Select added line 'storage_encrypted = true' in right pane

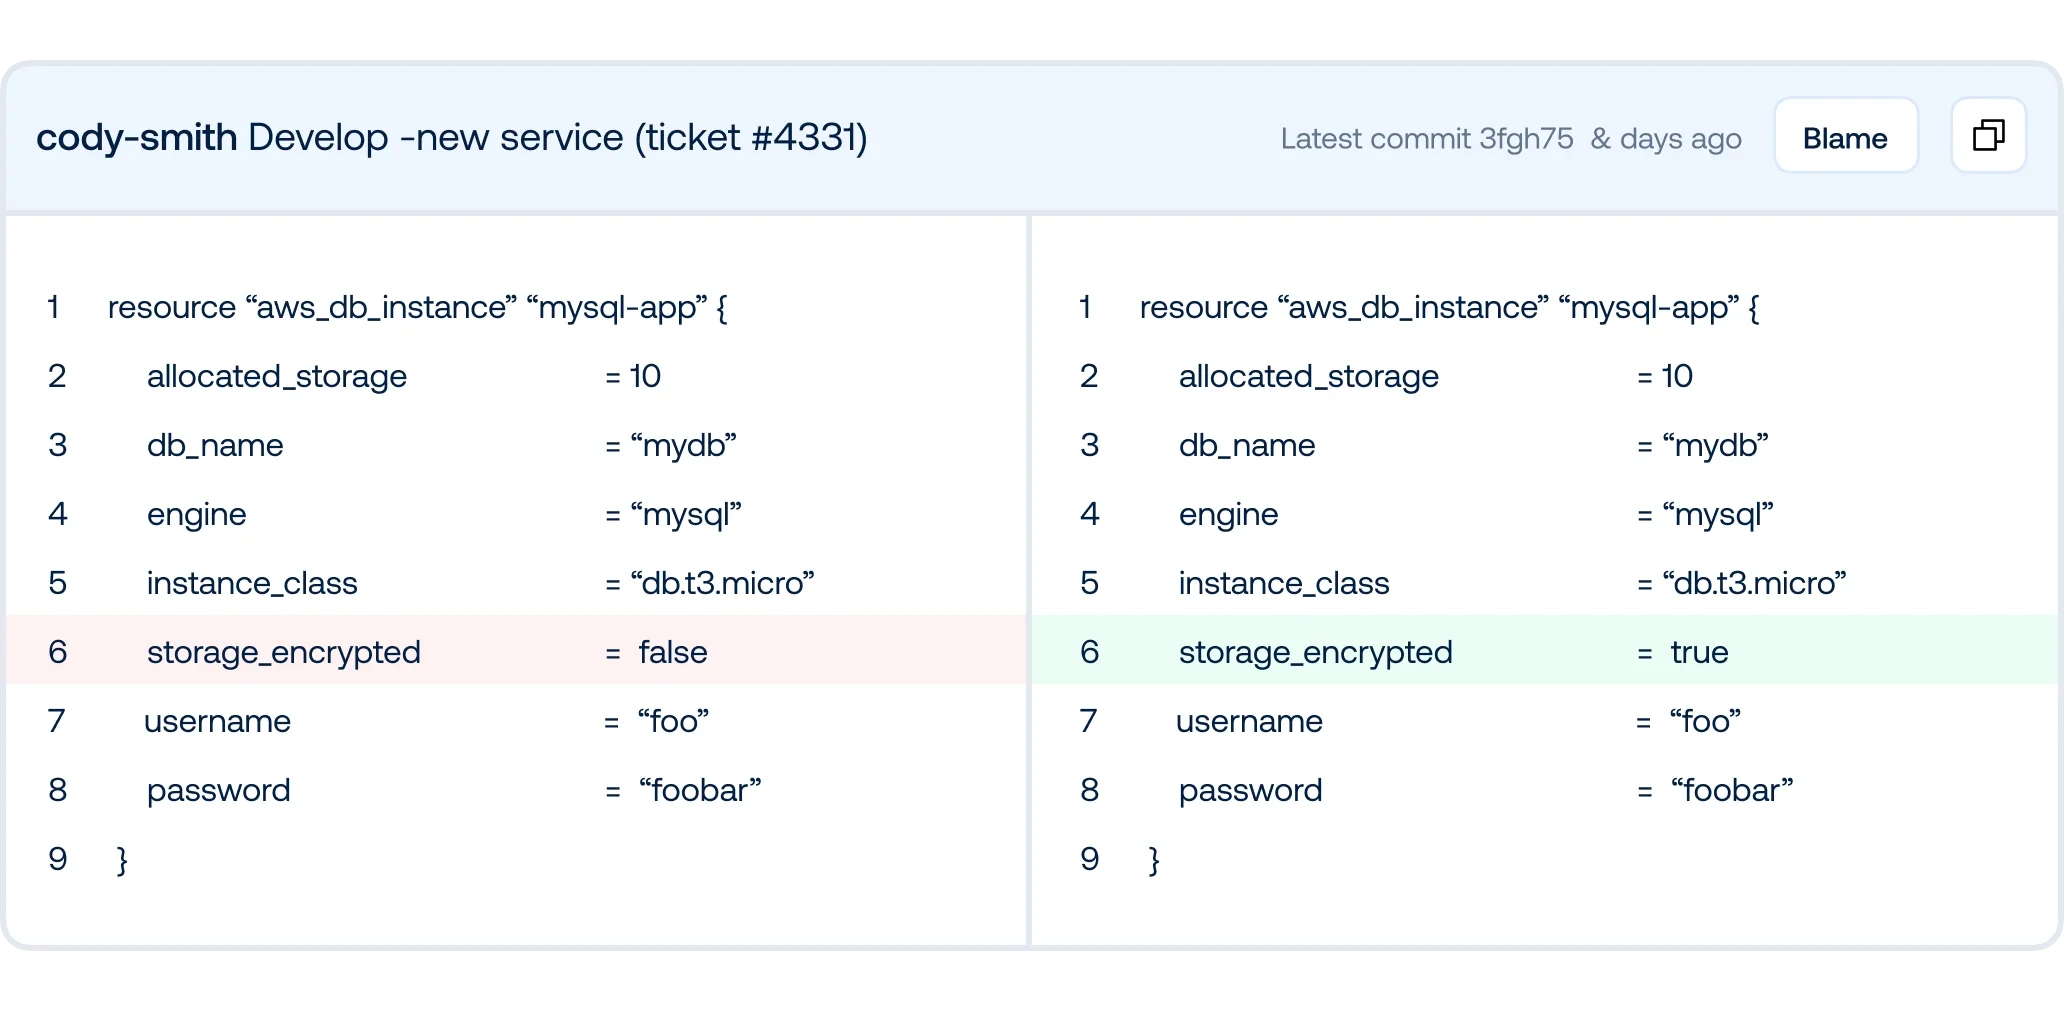coord(1546,650)
